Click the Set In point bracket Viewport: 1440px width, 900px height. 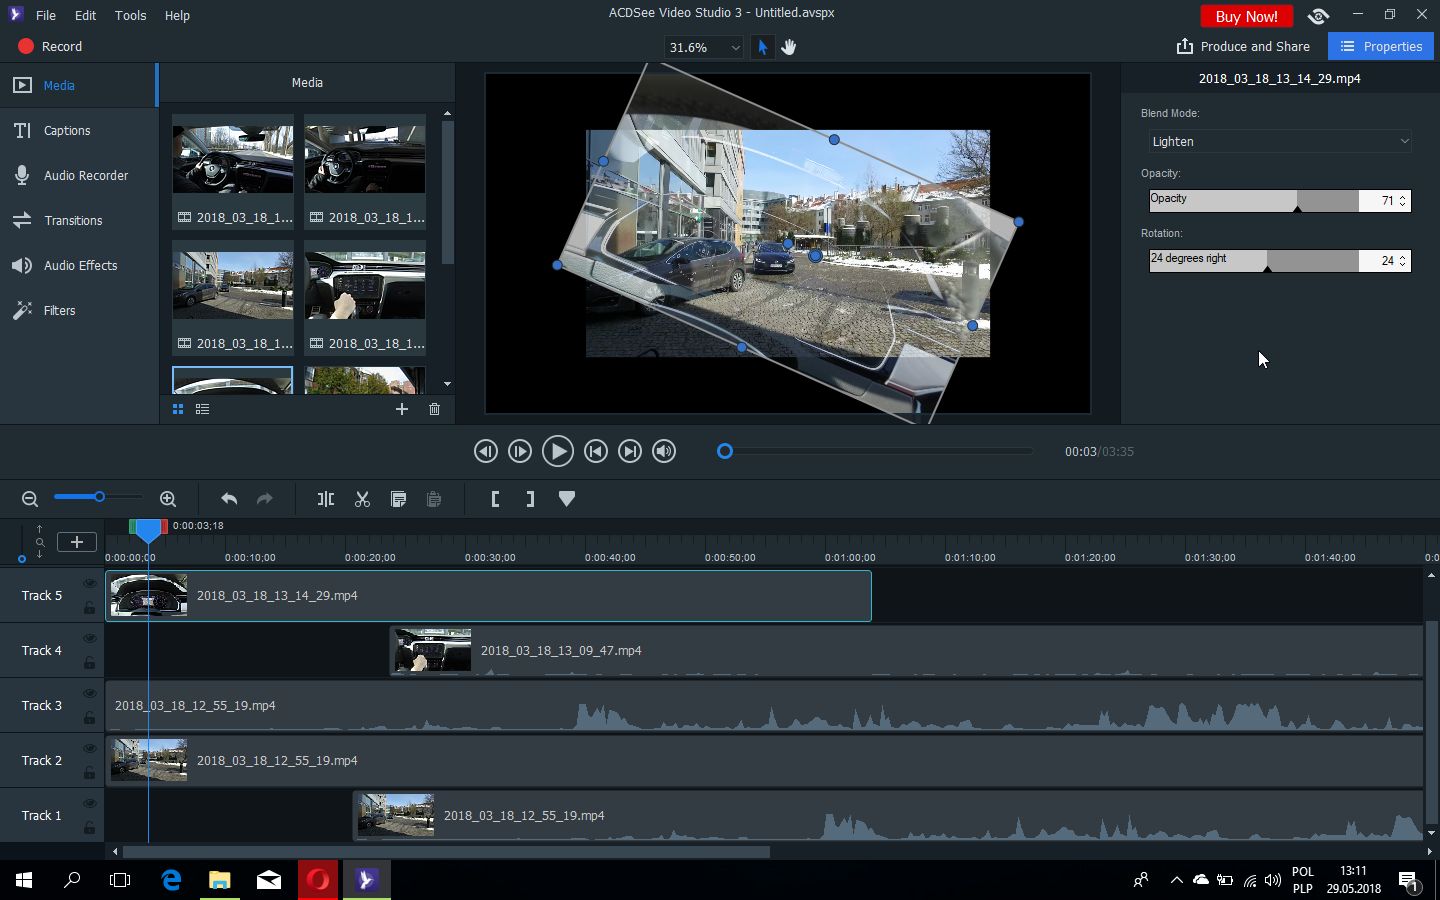[495, 499]
